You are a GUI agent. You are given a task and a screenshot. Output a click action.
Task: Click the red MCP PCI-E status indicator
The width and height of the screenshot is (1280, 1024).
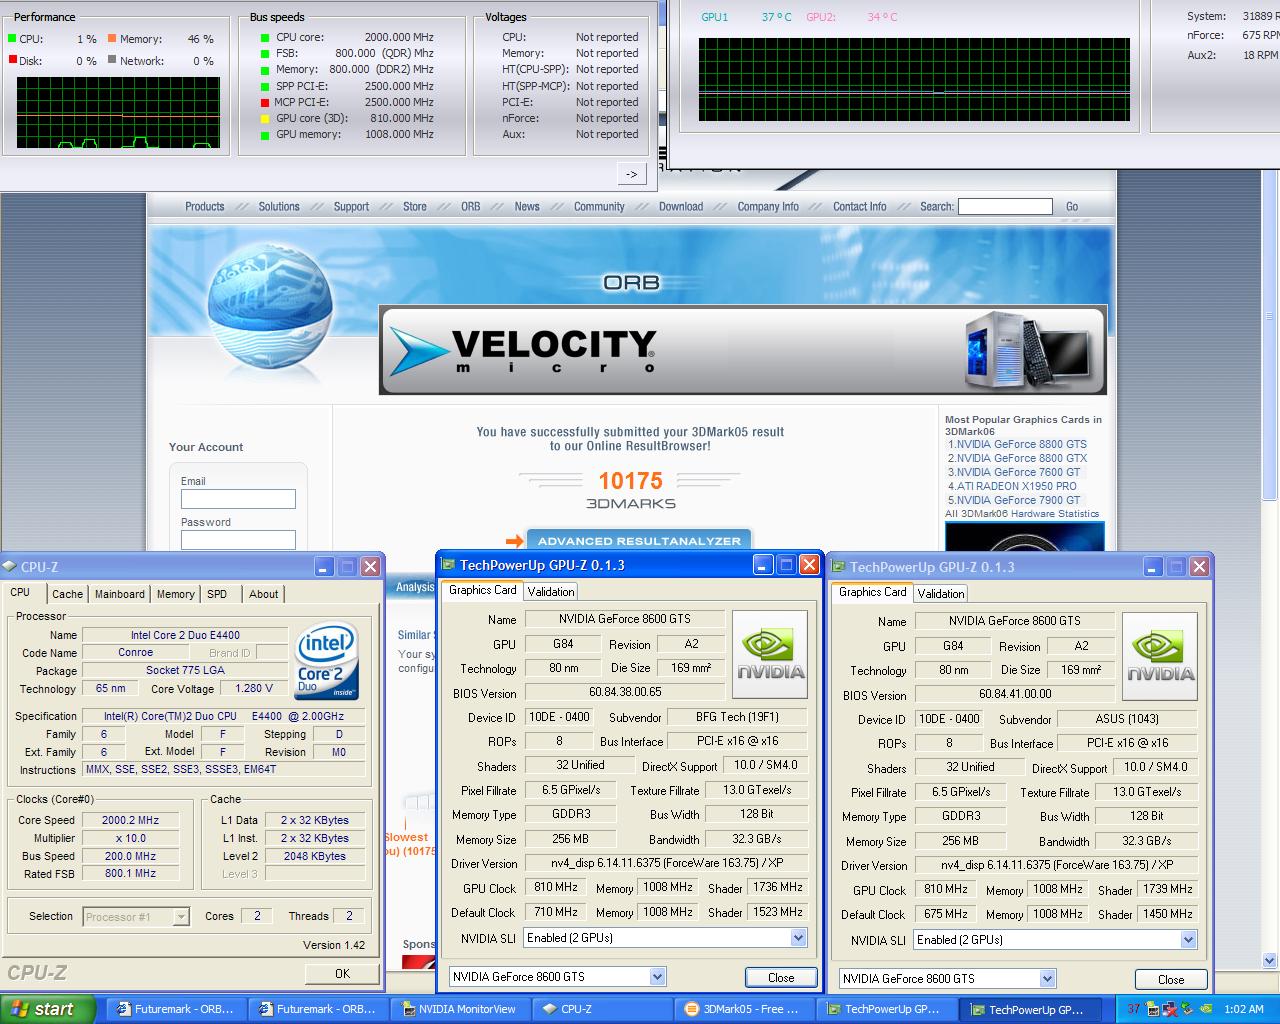pyautogui.click(x=265, y=102)
